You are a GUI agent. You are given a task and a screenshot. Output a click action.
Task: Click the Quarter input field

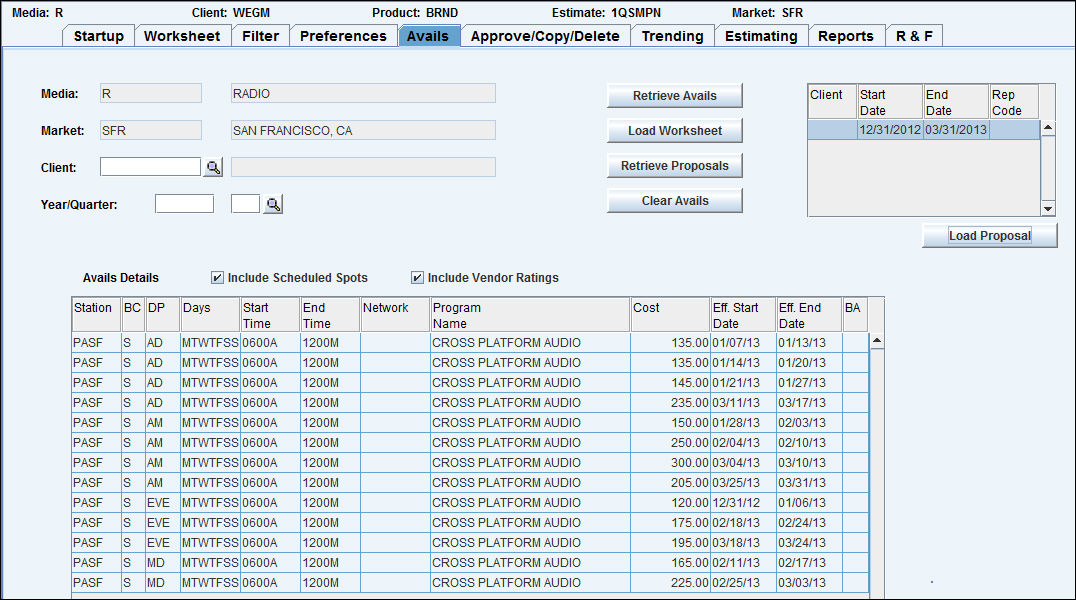tap(245, 204)
